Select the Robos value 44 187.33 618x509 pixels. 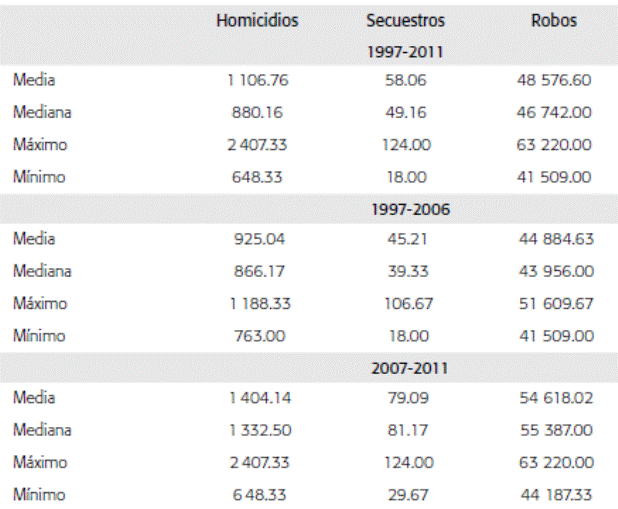553,495
